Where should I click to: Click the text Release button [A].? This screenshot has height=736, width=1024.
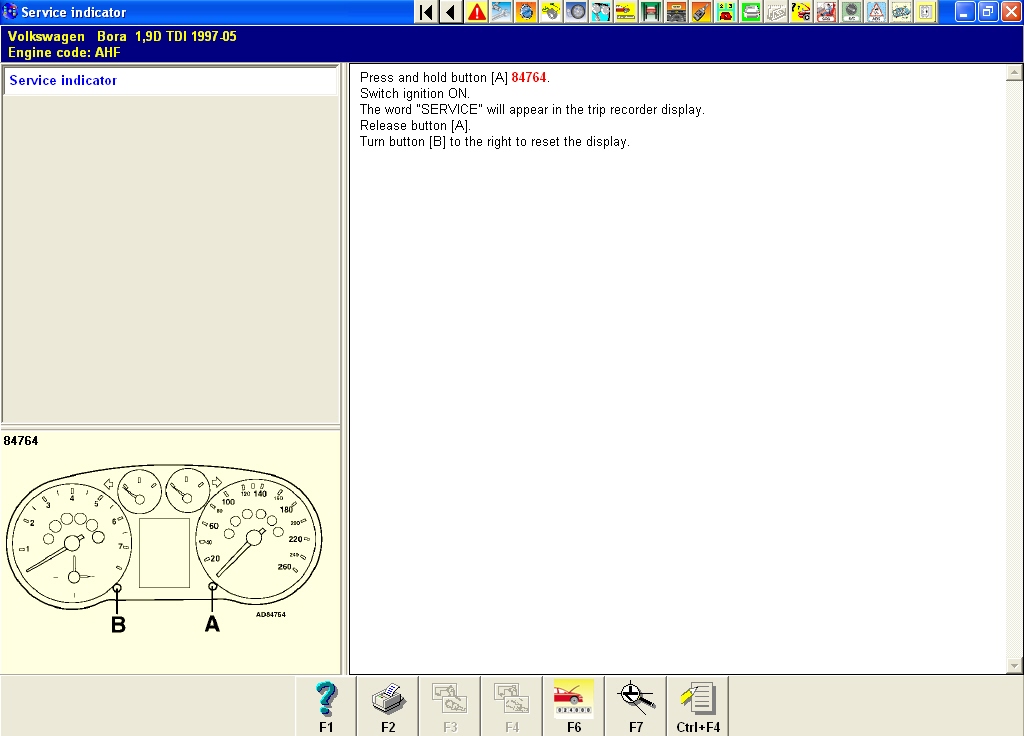point(415,125)
